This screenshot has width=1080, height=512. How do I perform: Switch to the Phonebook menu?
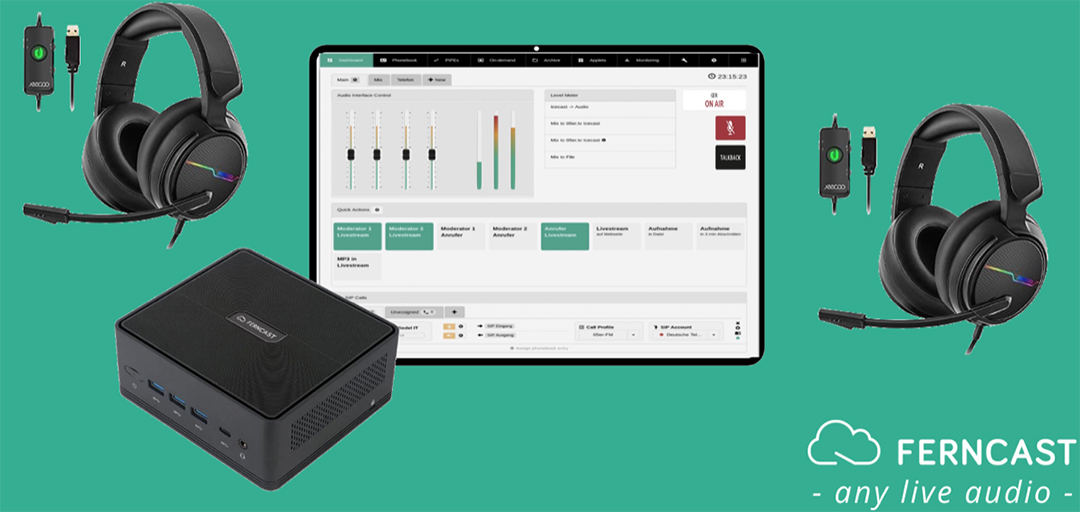[400, 60]
